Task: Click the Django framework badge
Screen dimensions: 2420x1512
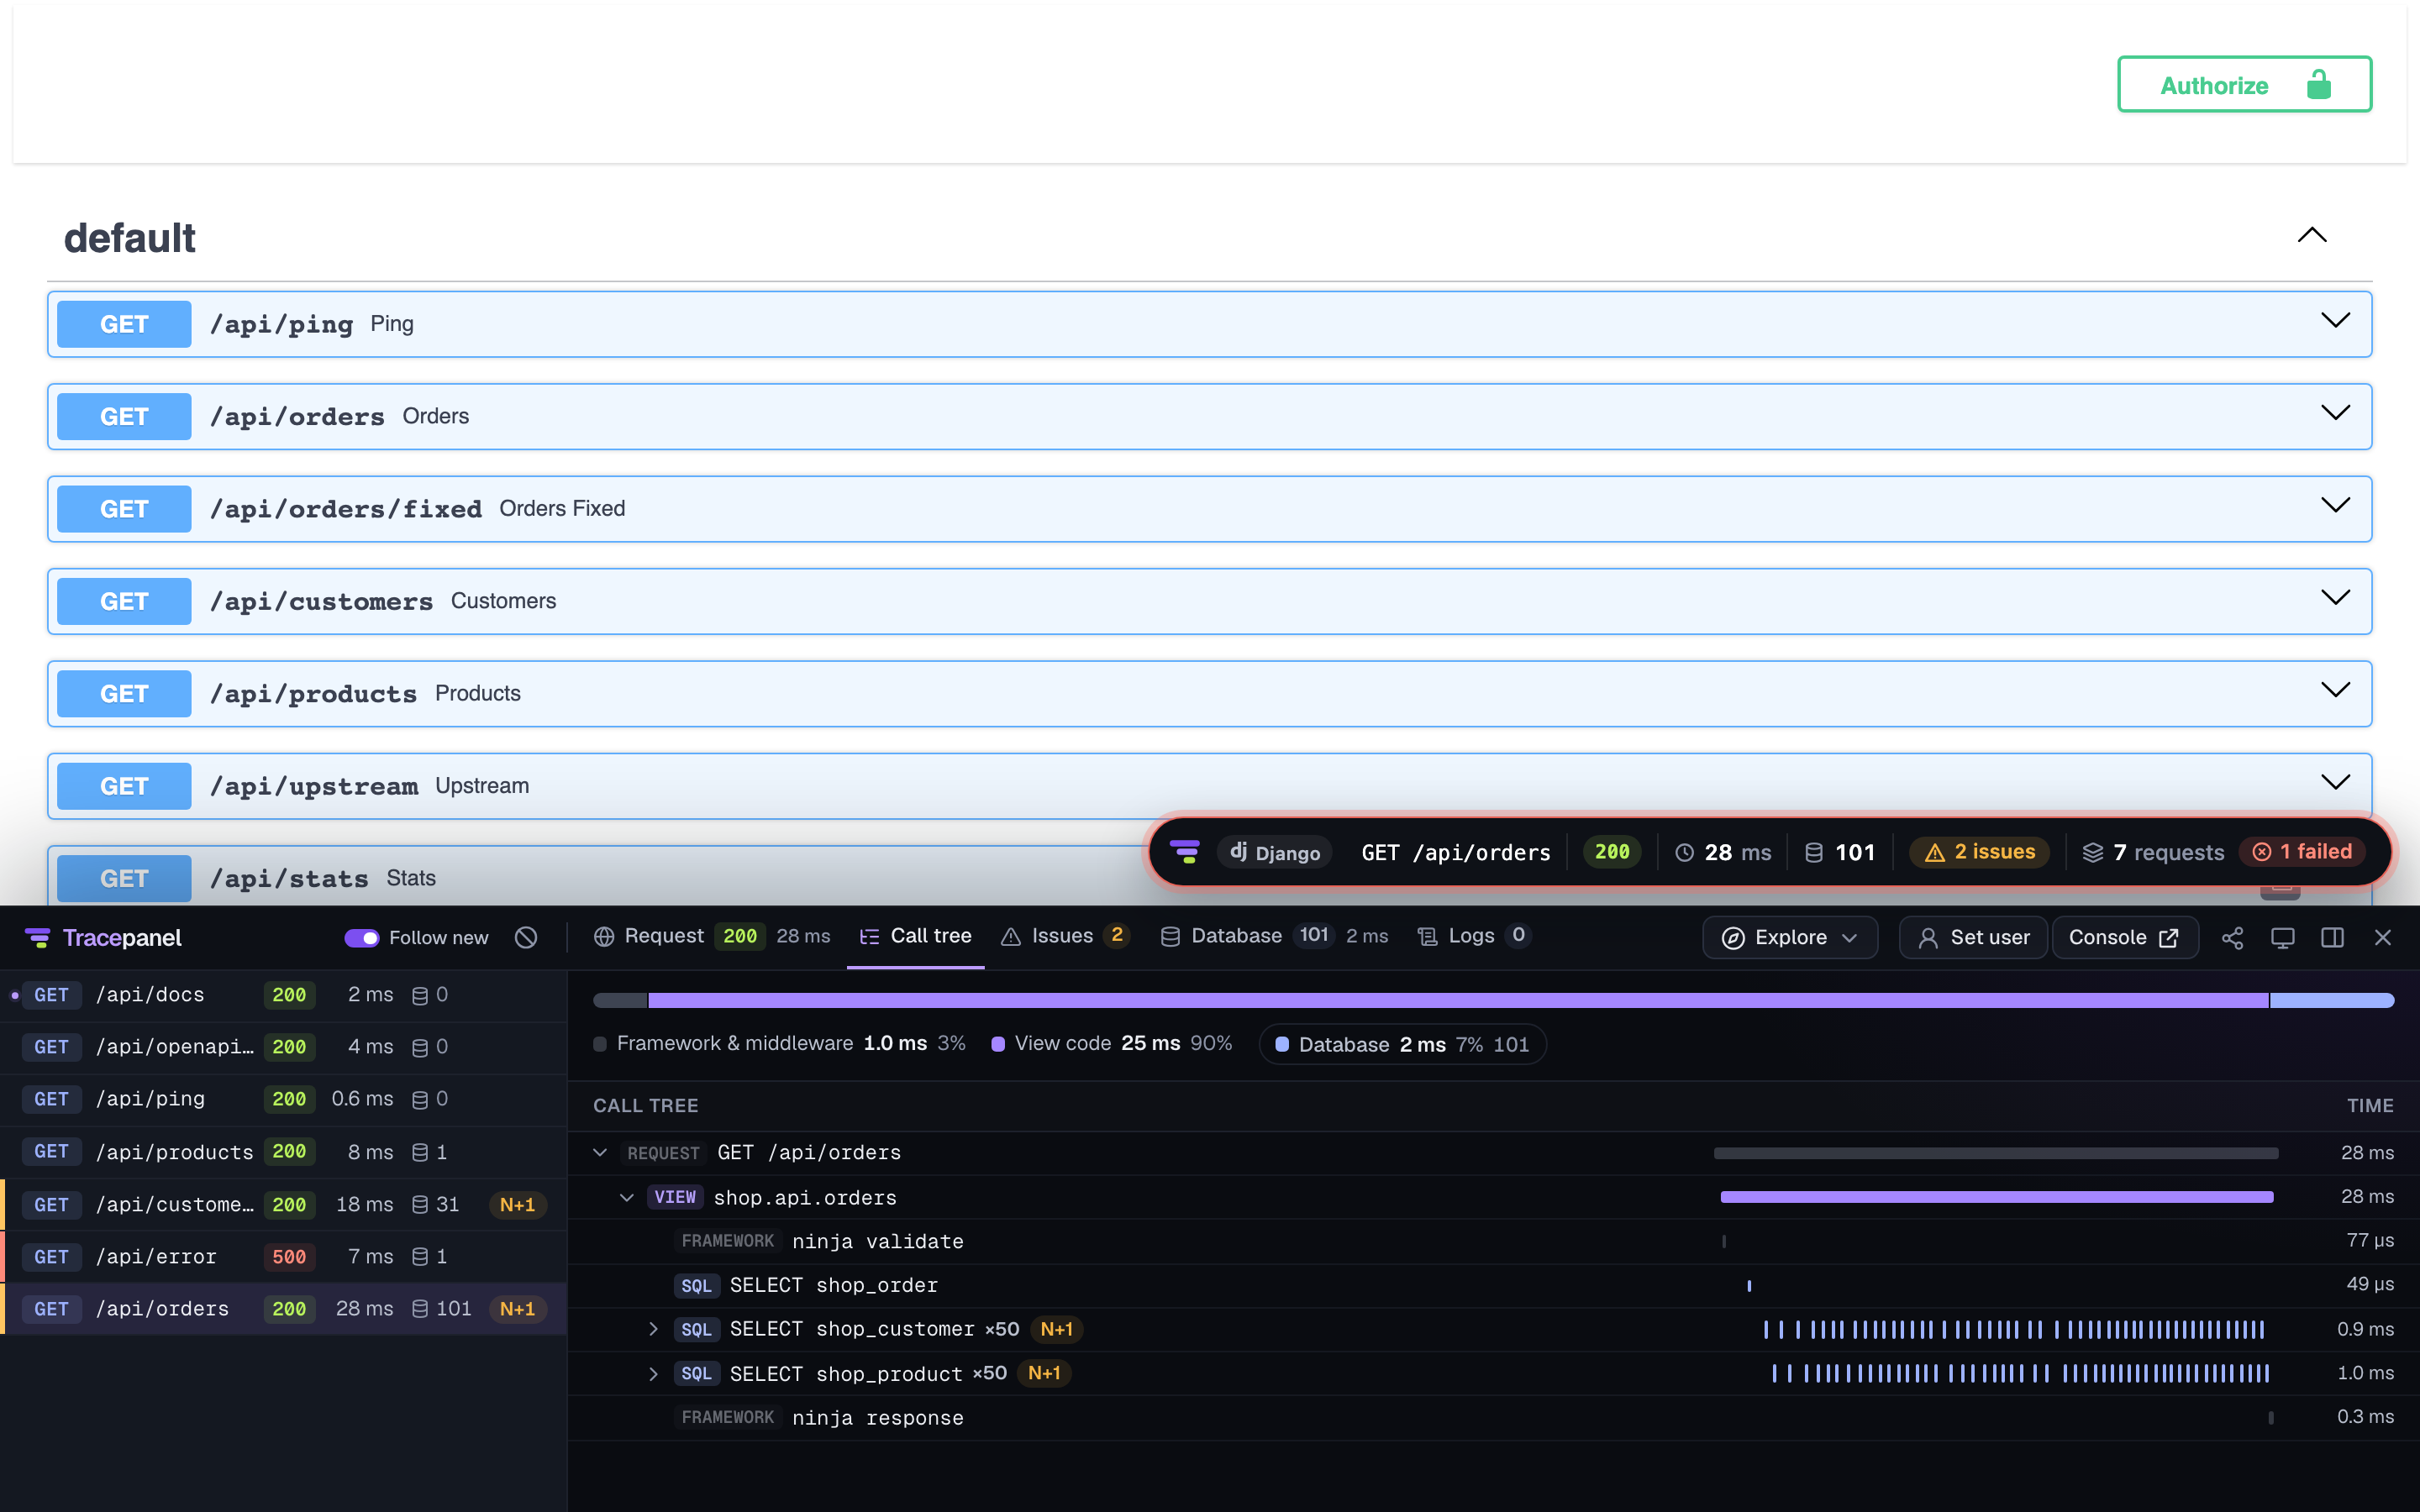Action: (1275, 852)
